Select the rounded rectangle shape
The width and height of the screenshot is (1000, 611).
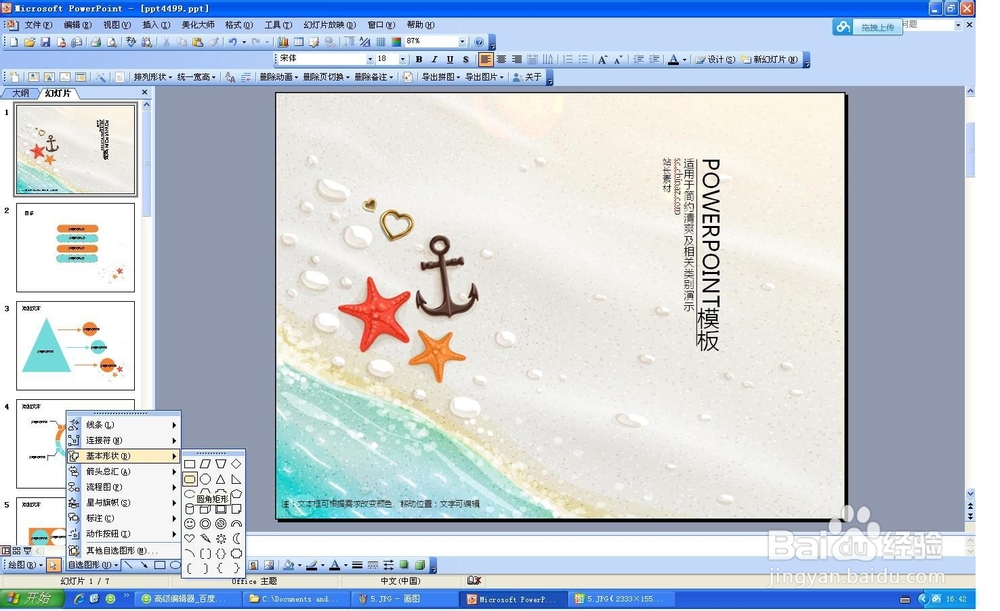(x=189, y=479)
